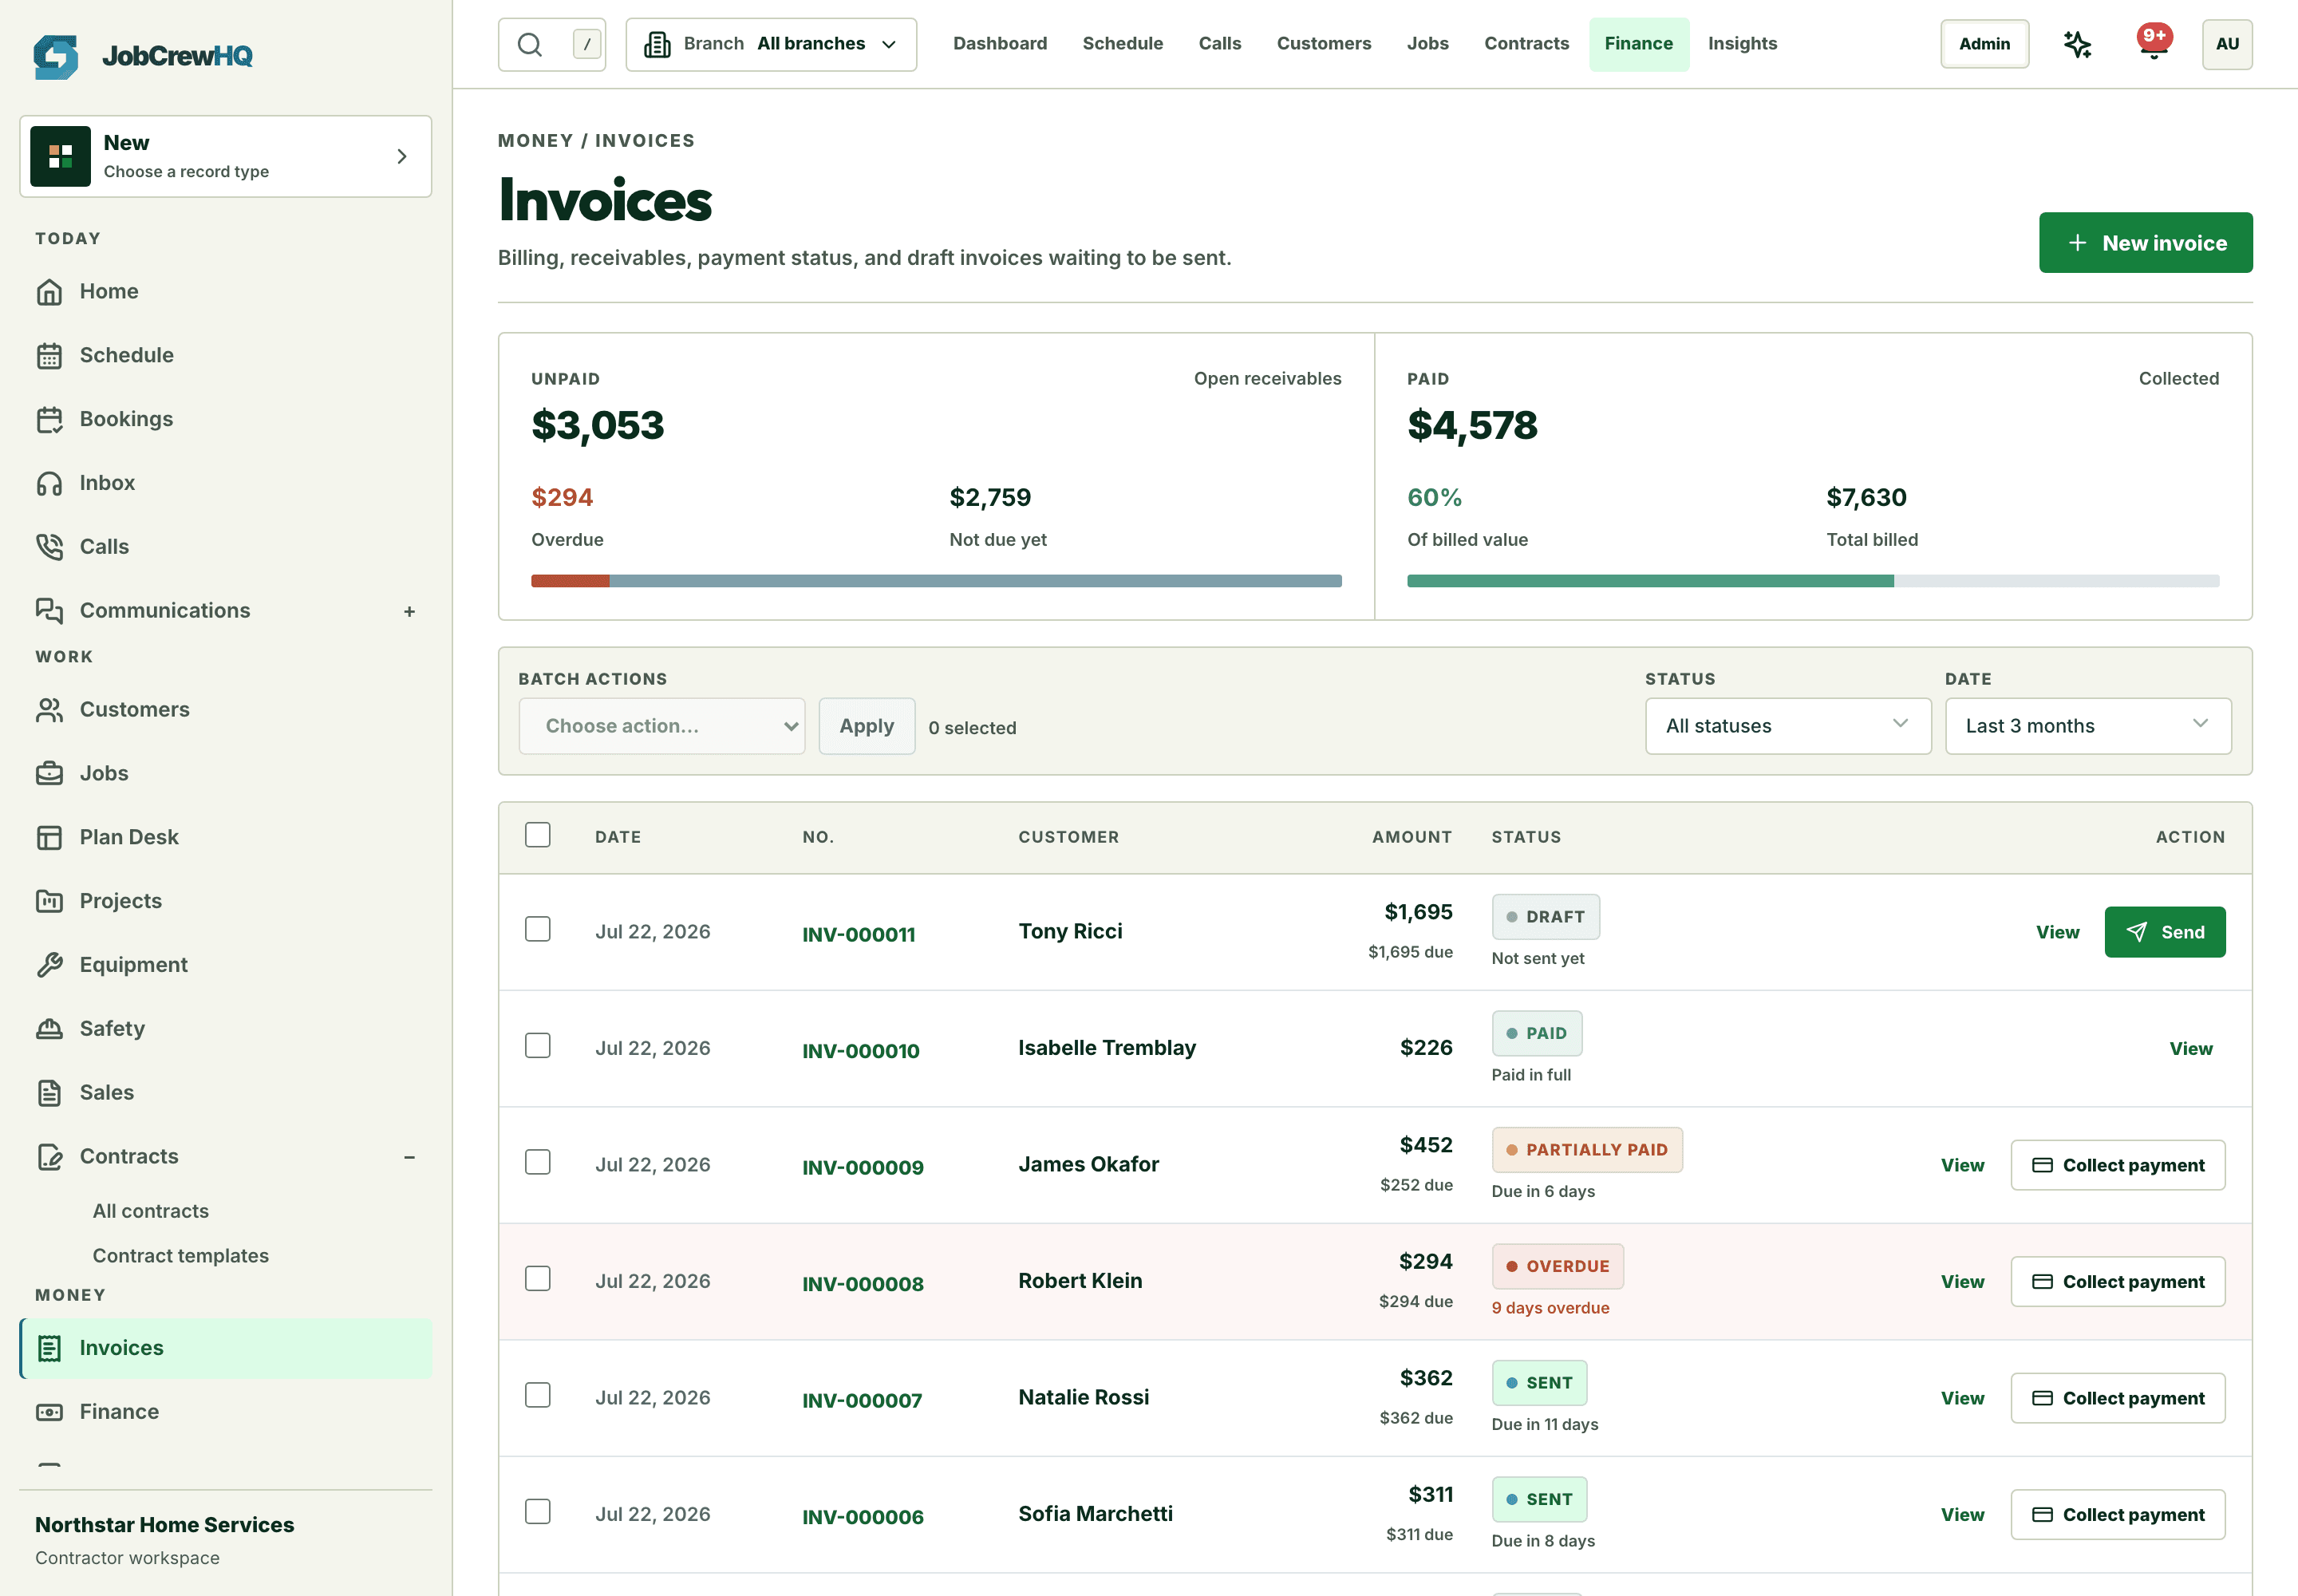Open the search magnifier icon
Viewport: 2298px width, 1596px height.
point(530,44)
